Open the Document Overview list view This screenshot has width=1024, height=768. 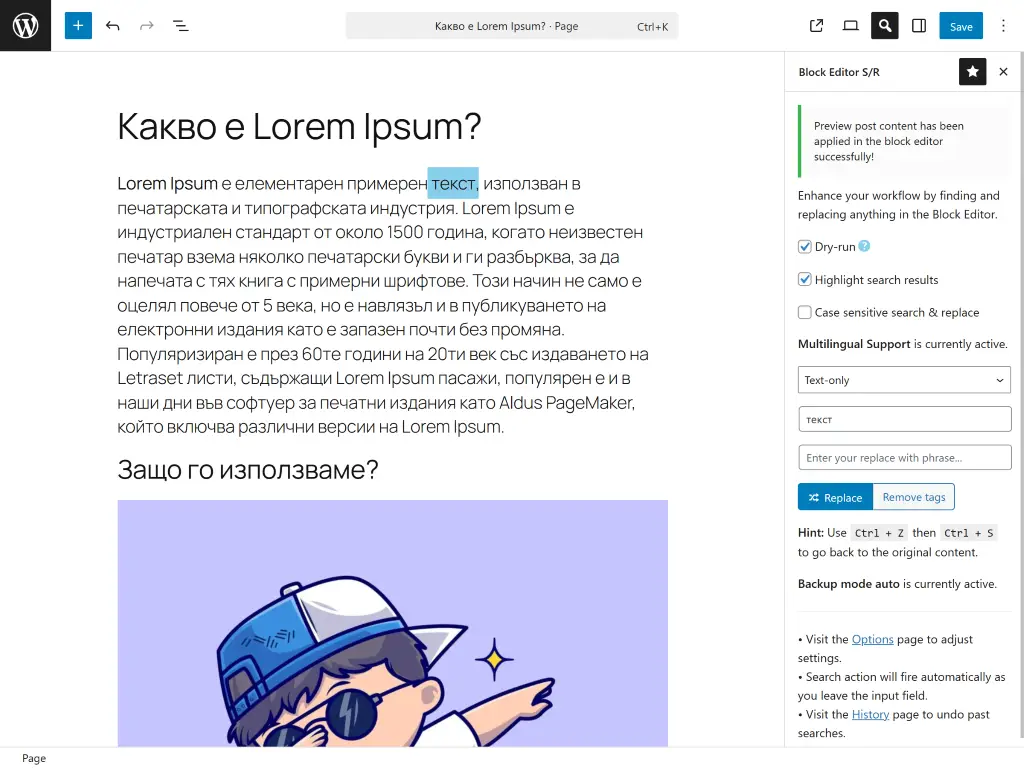(181, 25)
